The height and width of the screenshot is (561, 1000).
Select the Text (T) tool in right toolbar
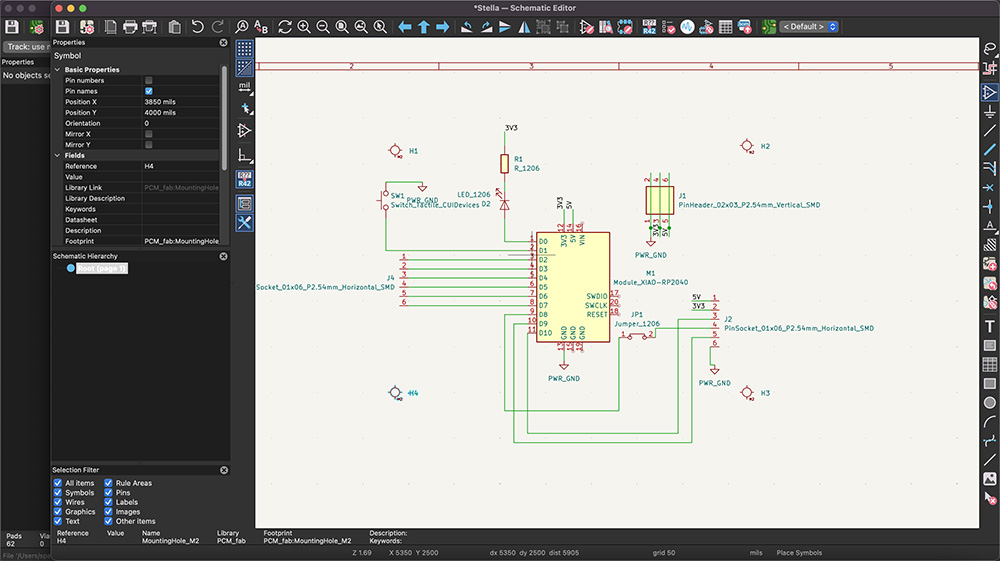[x=990, y=326]
